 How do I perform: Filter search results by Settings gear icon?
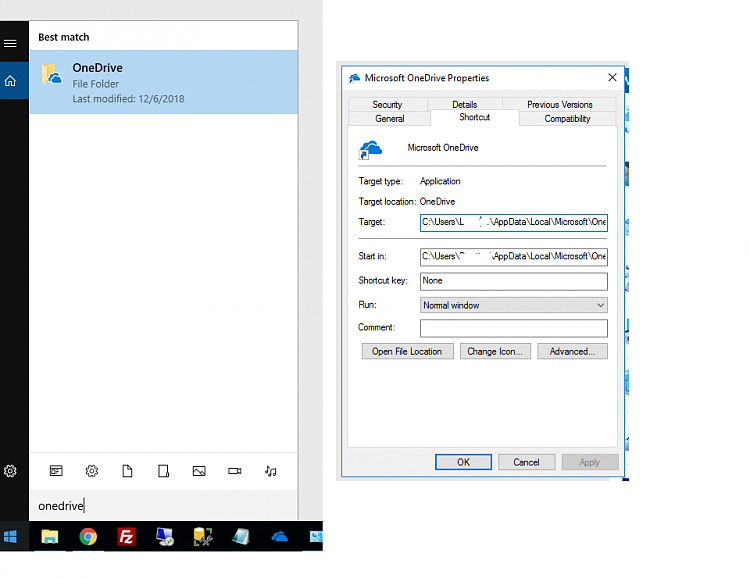click(92, 471)
